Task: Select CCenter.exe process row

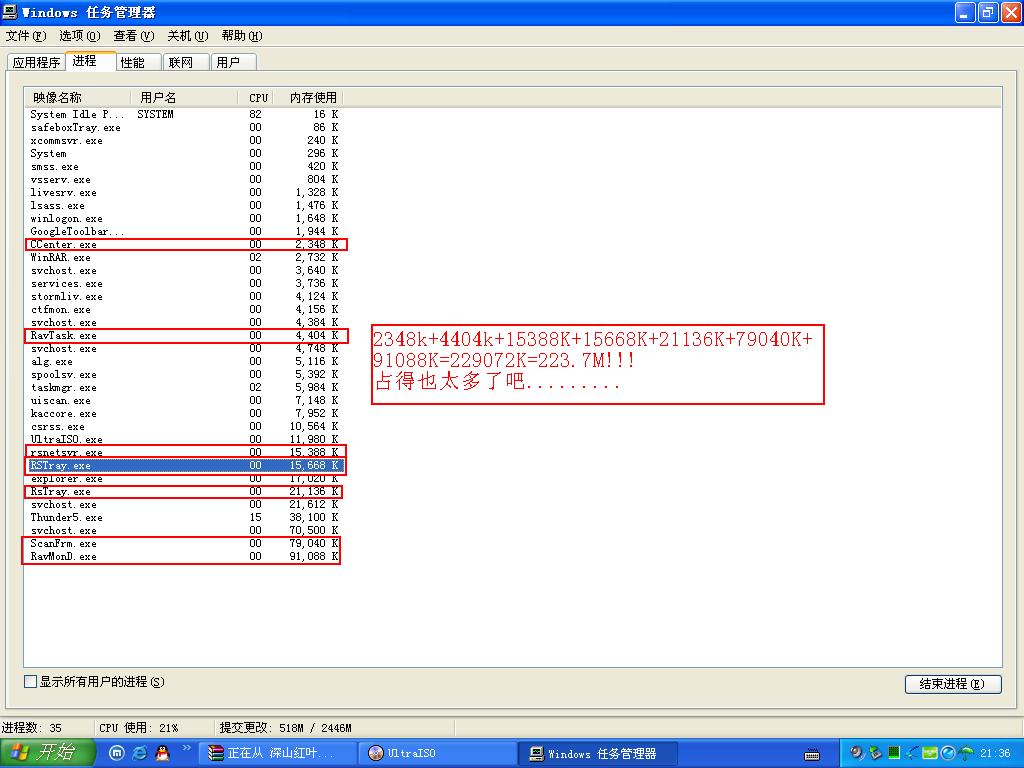Action: pyautogui.click(x=184, y=244)
